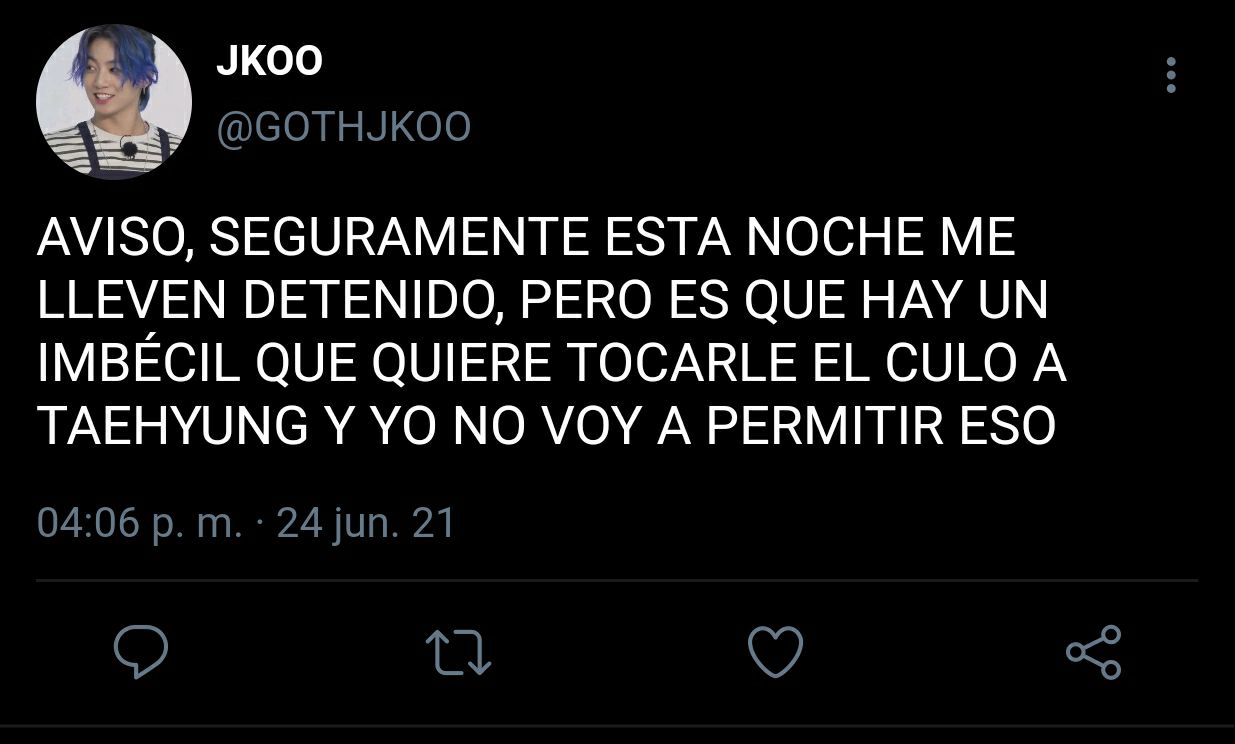Open the share icon options
This screenshot has width=1235, height=744.
tap(1094, 652)
